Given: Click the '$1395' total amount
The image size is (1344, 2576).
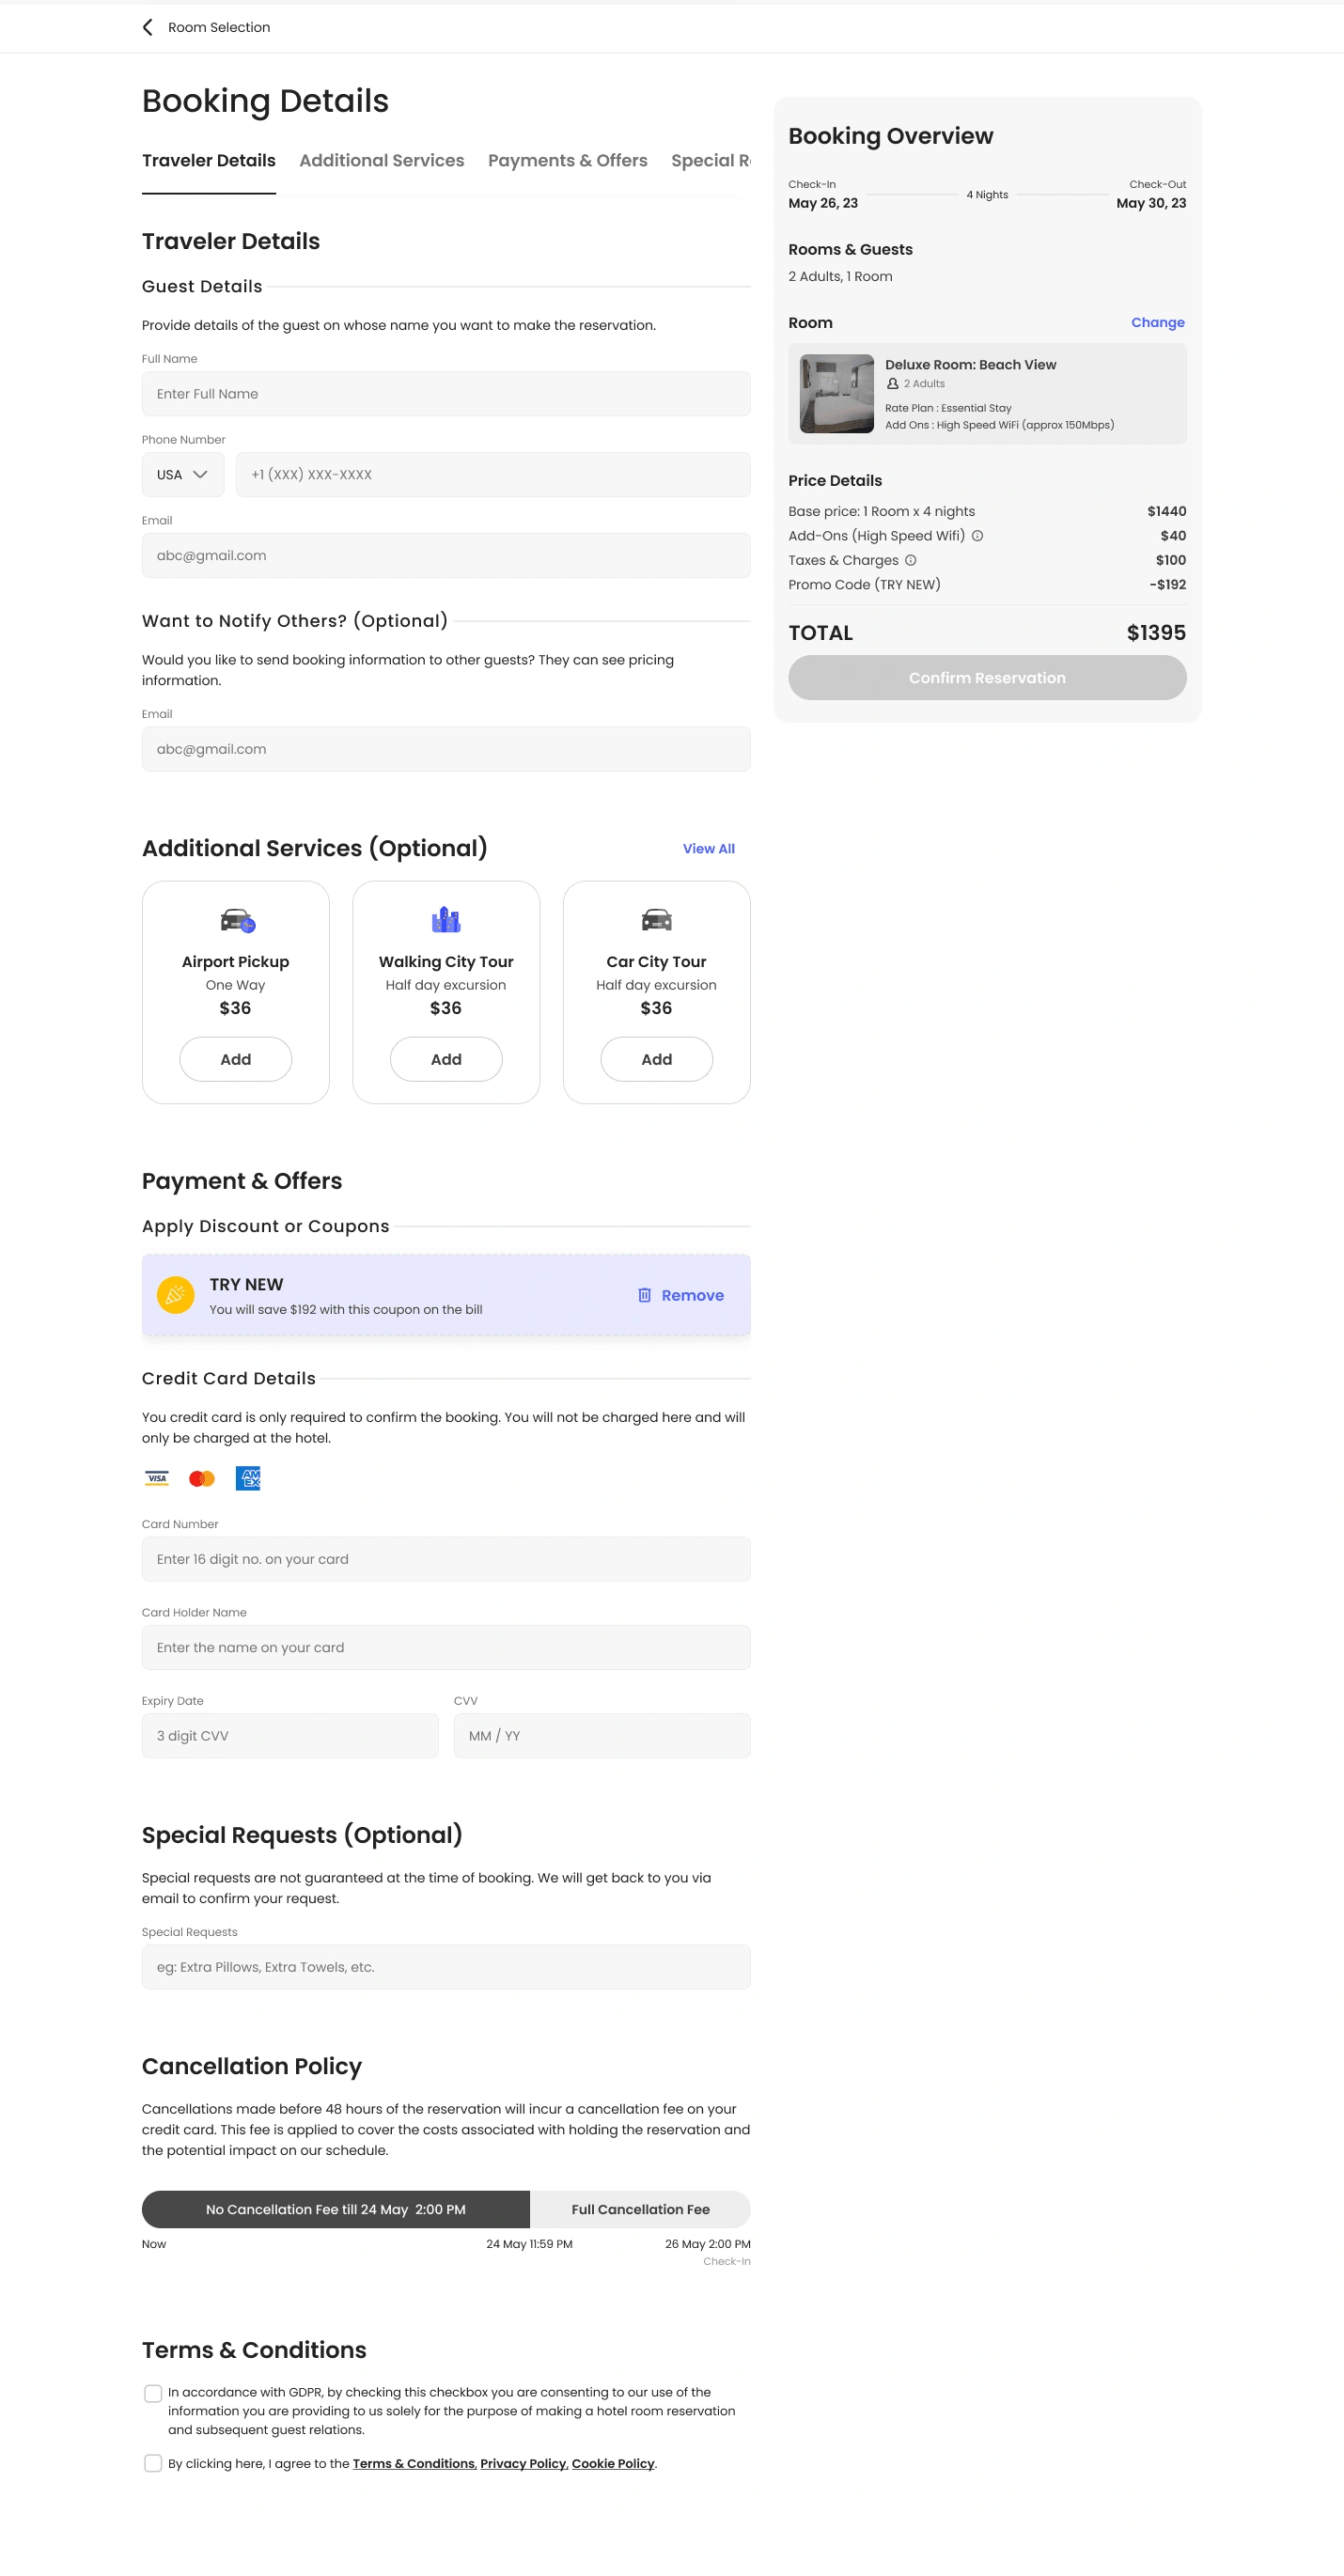Looking at the screenshot, I should tap(1156, 633).
